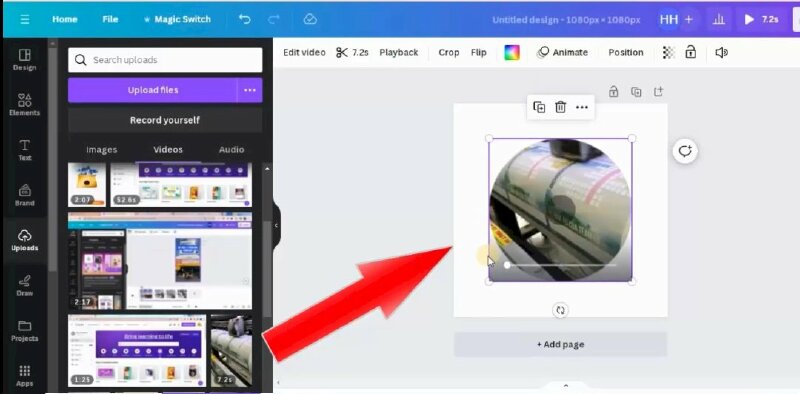Switch to the Audio tab
Viewport: 800px width, 394px height.
coord(231,150)
